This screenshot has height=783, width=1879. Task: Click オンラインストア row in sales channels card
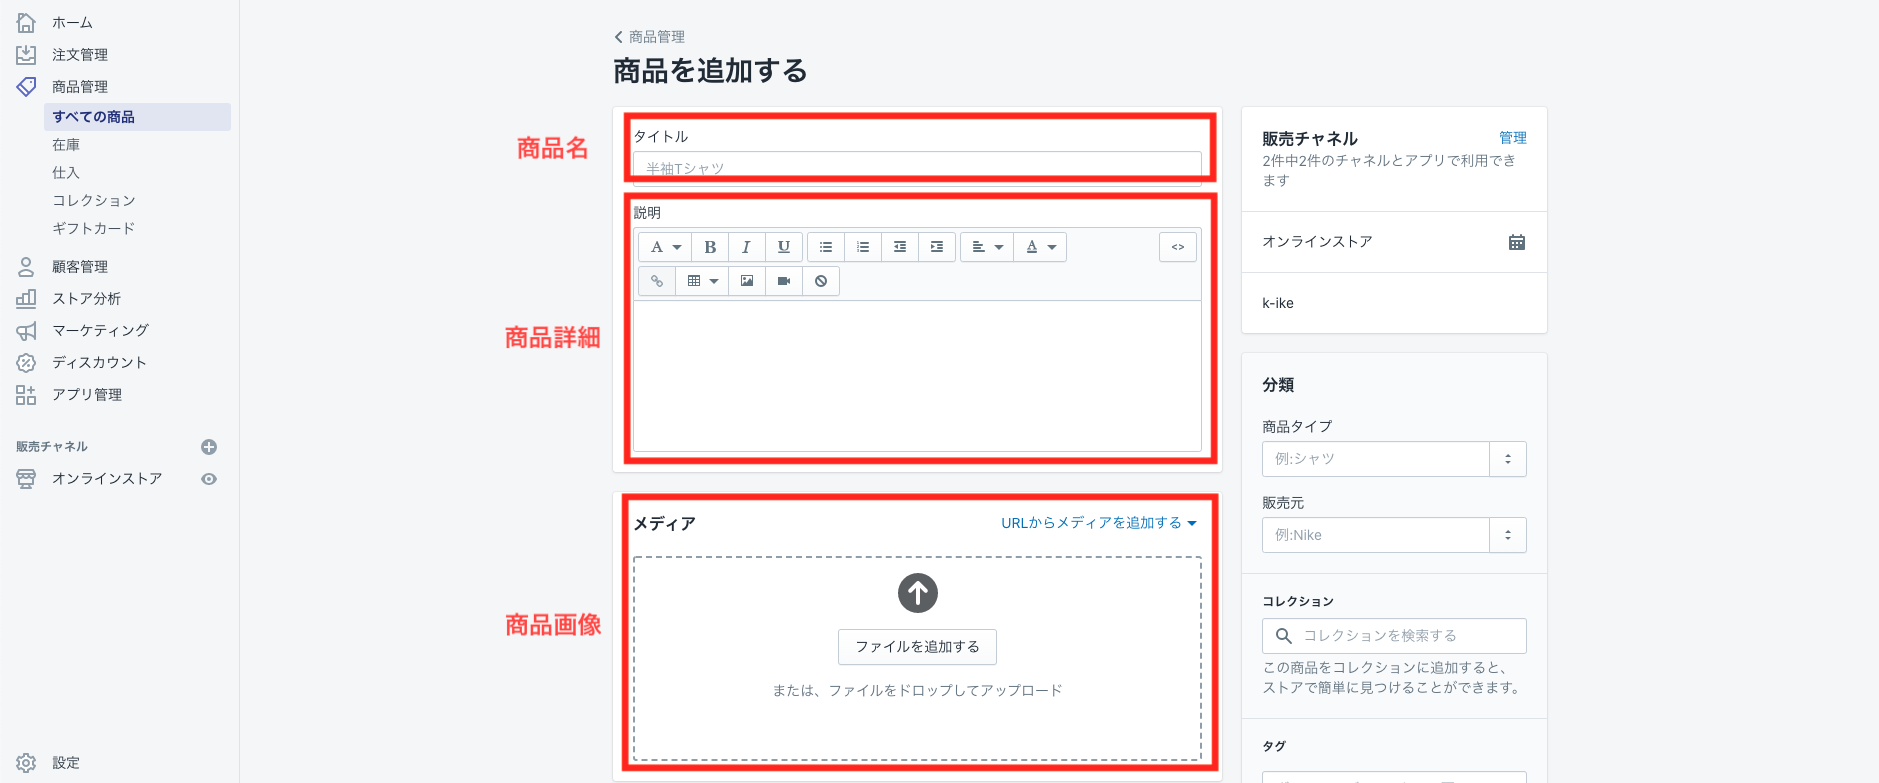click(x=1394, y=242)
